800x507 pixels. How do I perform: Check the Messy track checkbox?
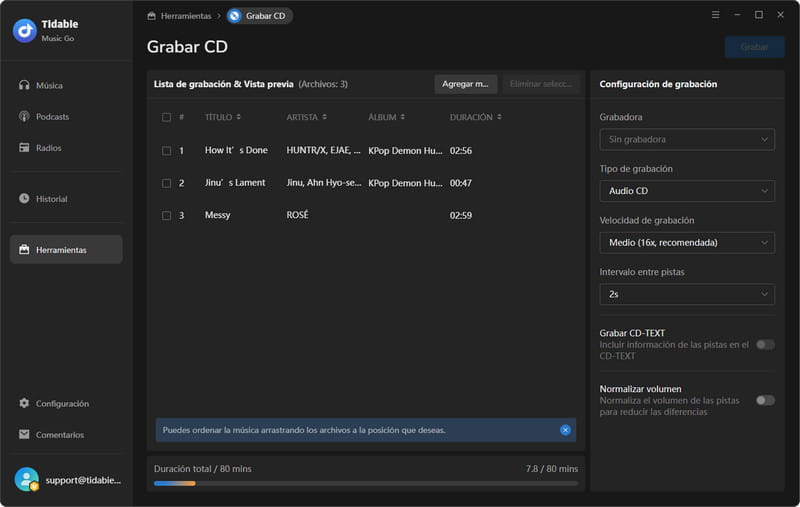[166, 216]
